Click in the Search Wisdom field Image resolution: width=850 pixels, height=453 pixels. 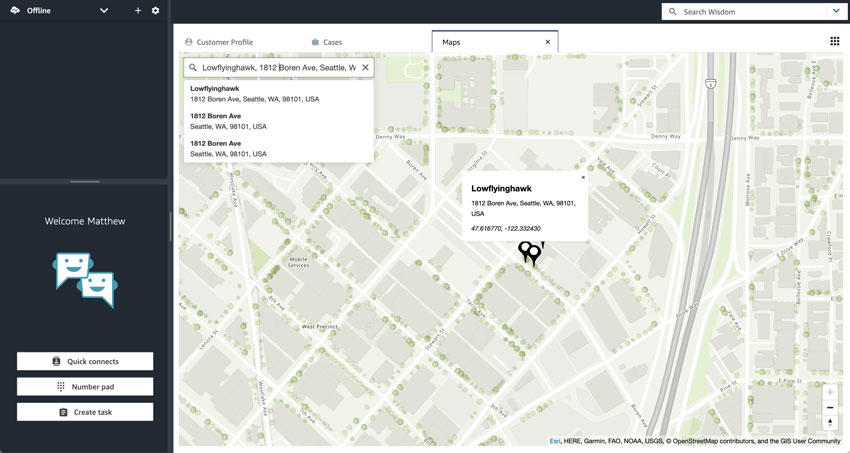coord(750,12)
